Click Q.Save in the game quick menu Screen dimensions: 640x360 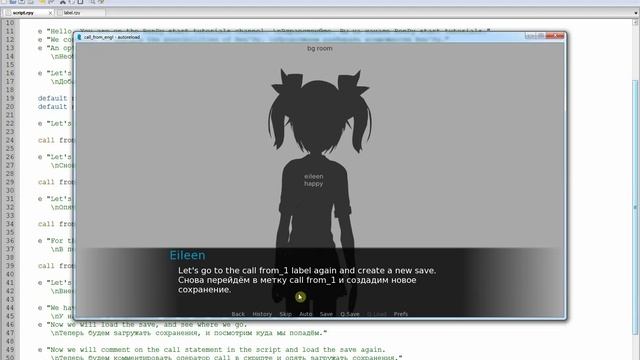pyautogui.click(x=350, y=314)
